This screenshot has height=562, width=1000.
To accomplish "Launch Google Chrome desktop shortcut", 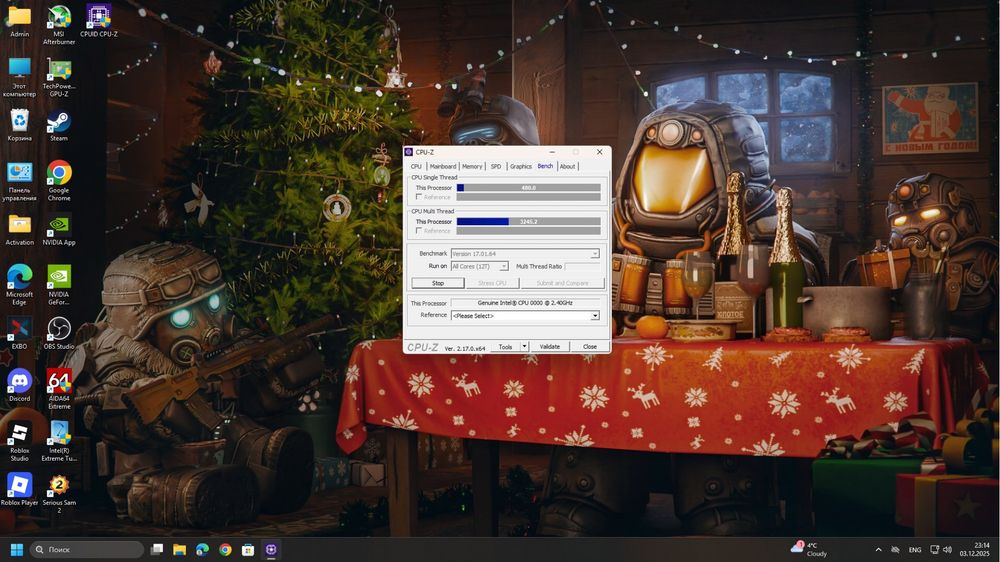I will tap(59, 181).
